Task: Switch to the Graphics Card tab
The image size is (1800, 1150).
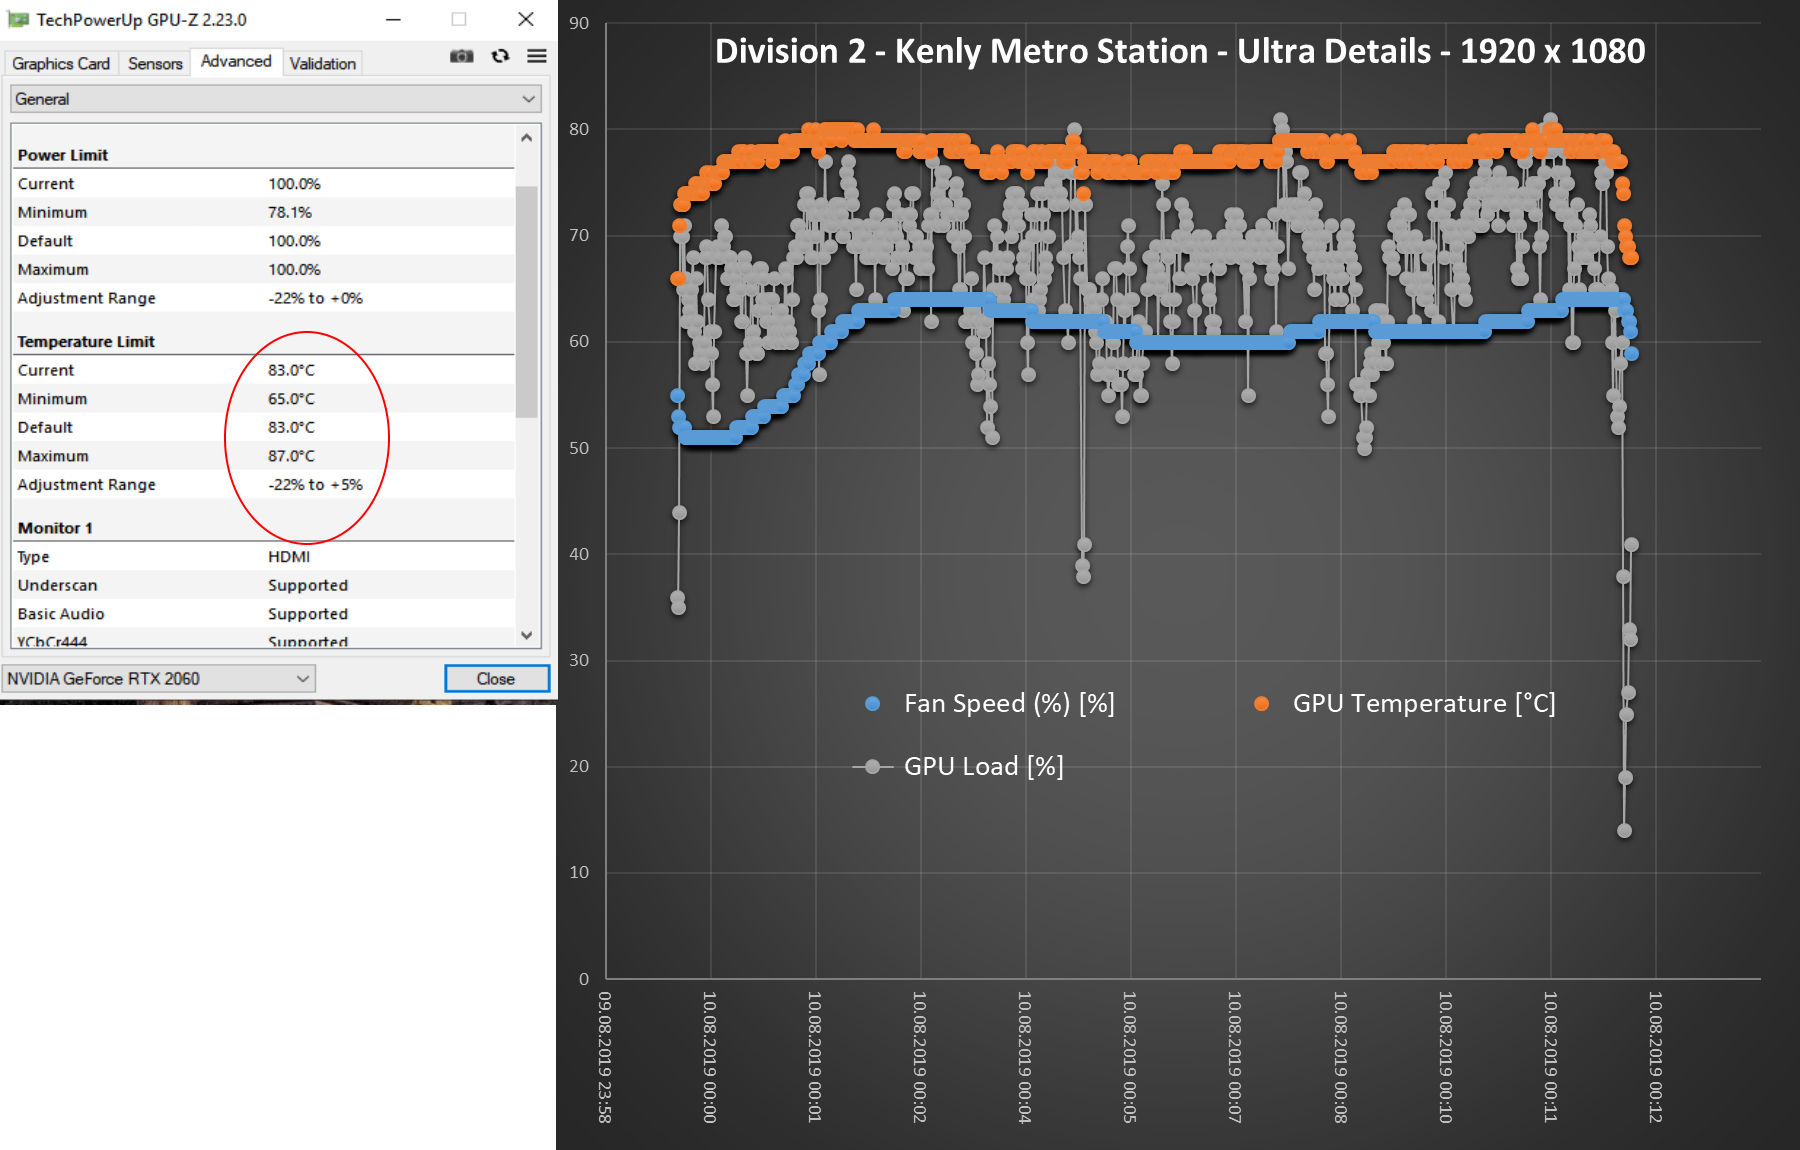Action: click(61, 63)
